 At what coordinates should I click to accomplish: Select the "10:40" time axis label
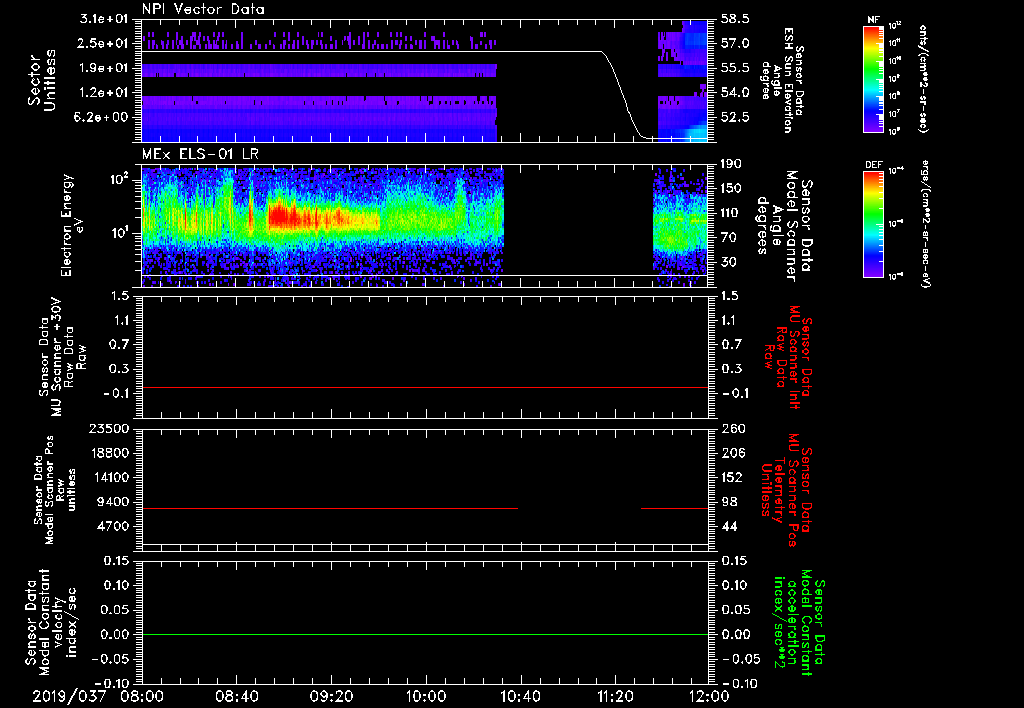520,696
